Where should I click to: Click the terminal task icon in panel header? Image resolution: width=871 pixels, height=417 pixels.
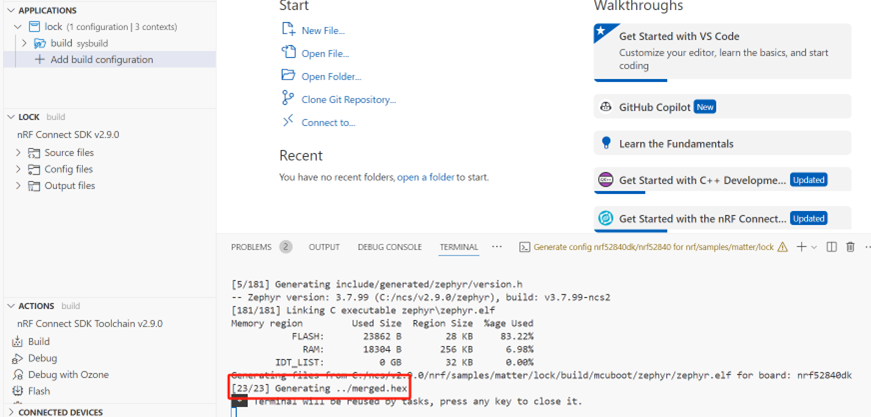[x=524, y=247]
